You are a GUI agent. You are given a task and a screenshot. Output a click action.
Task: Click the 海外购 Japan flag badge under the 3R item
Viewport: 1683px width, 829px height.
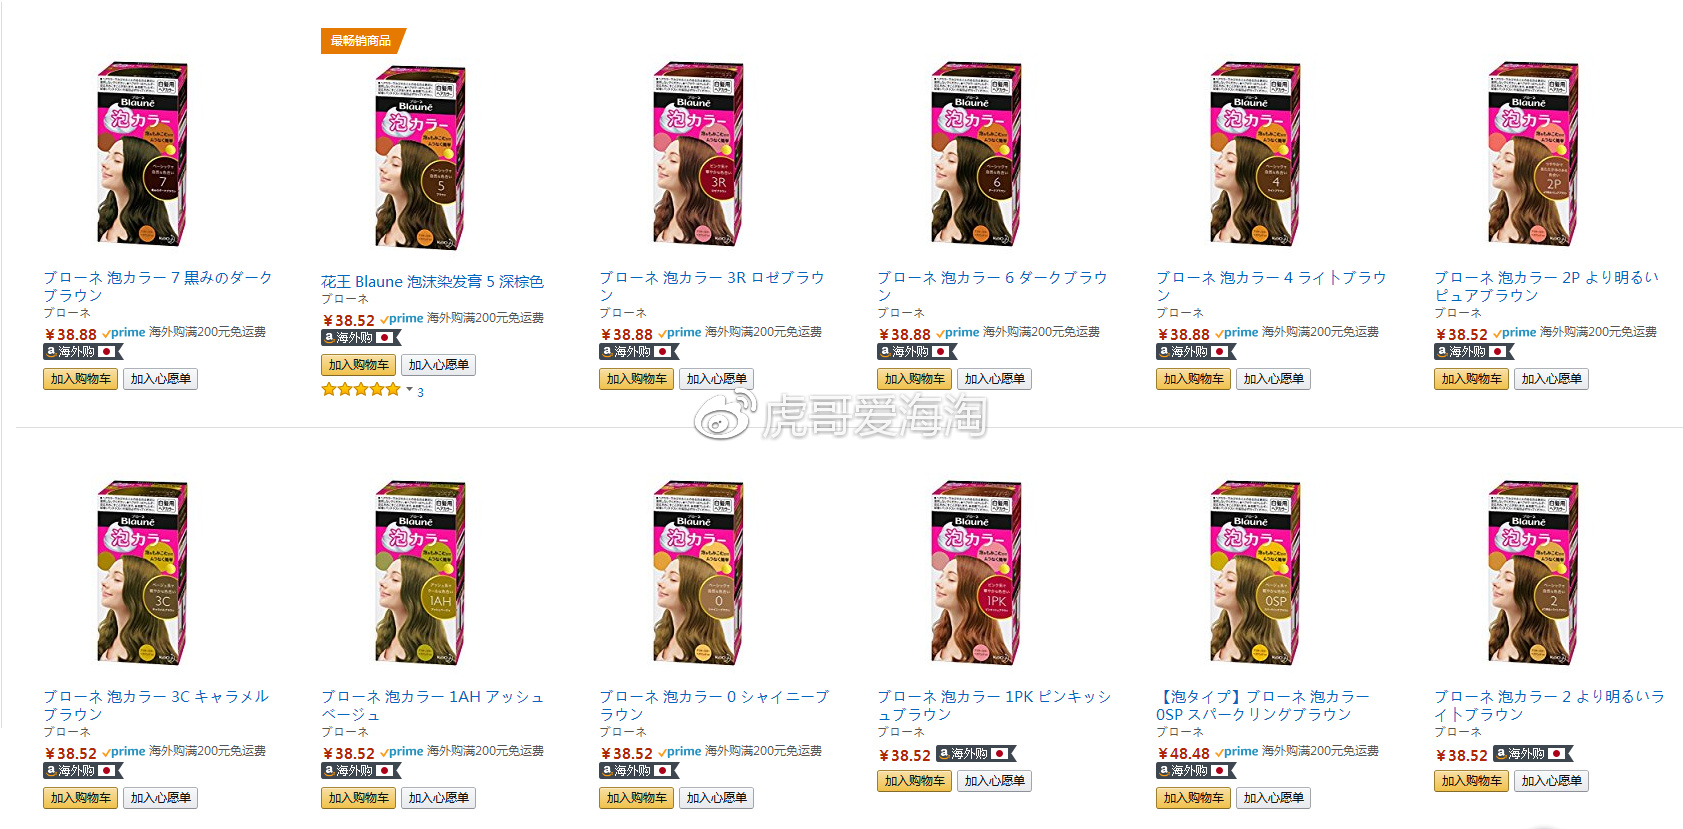coord(638,352)
